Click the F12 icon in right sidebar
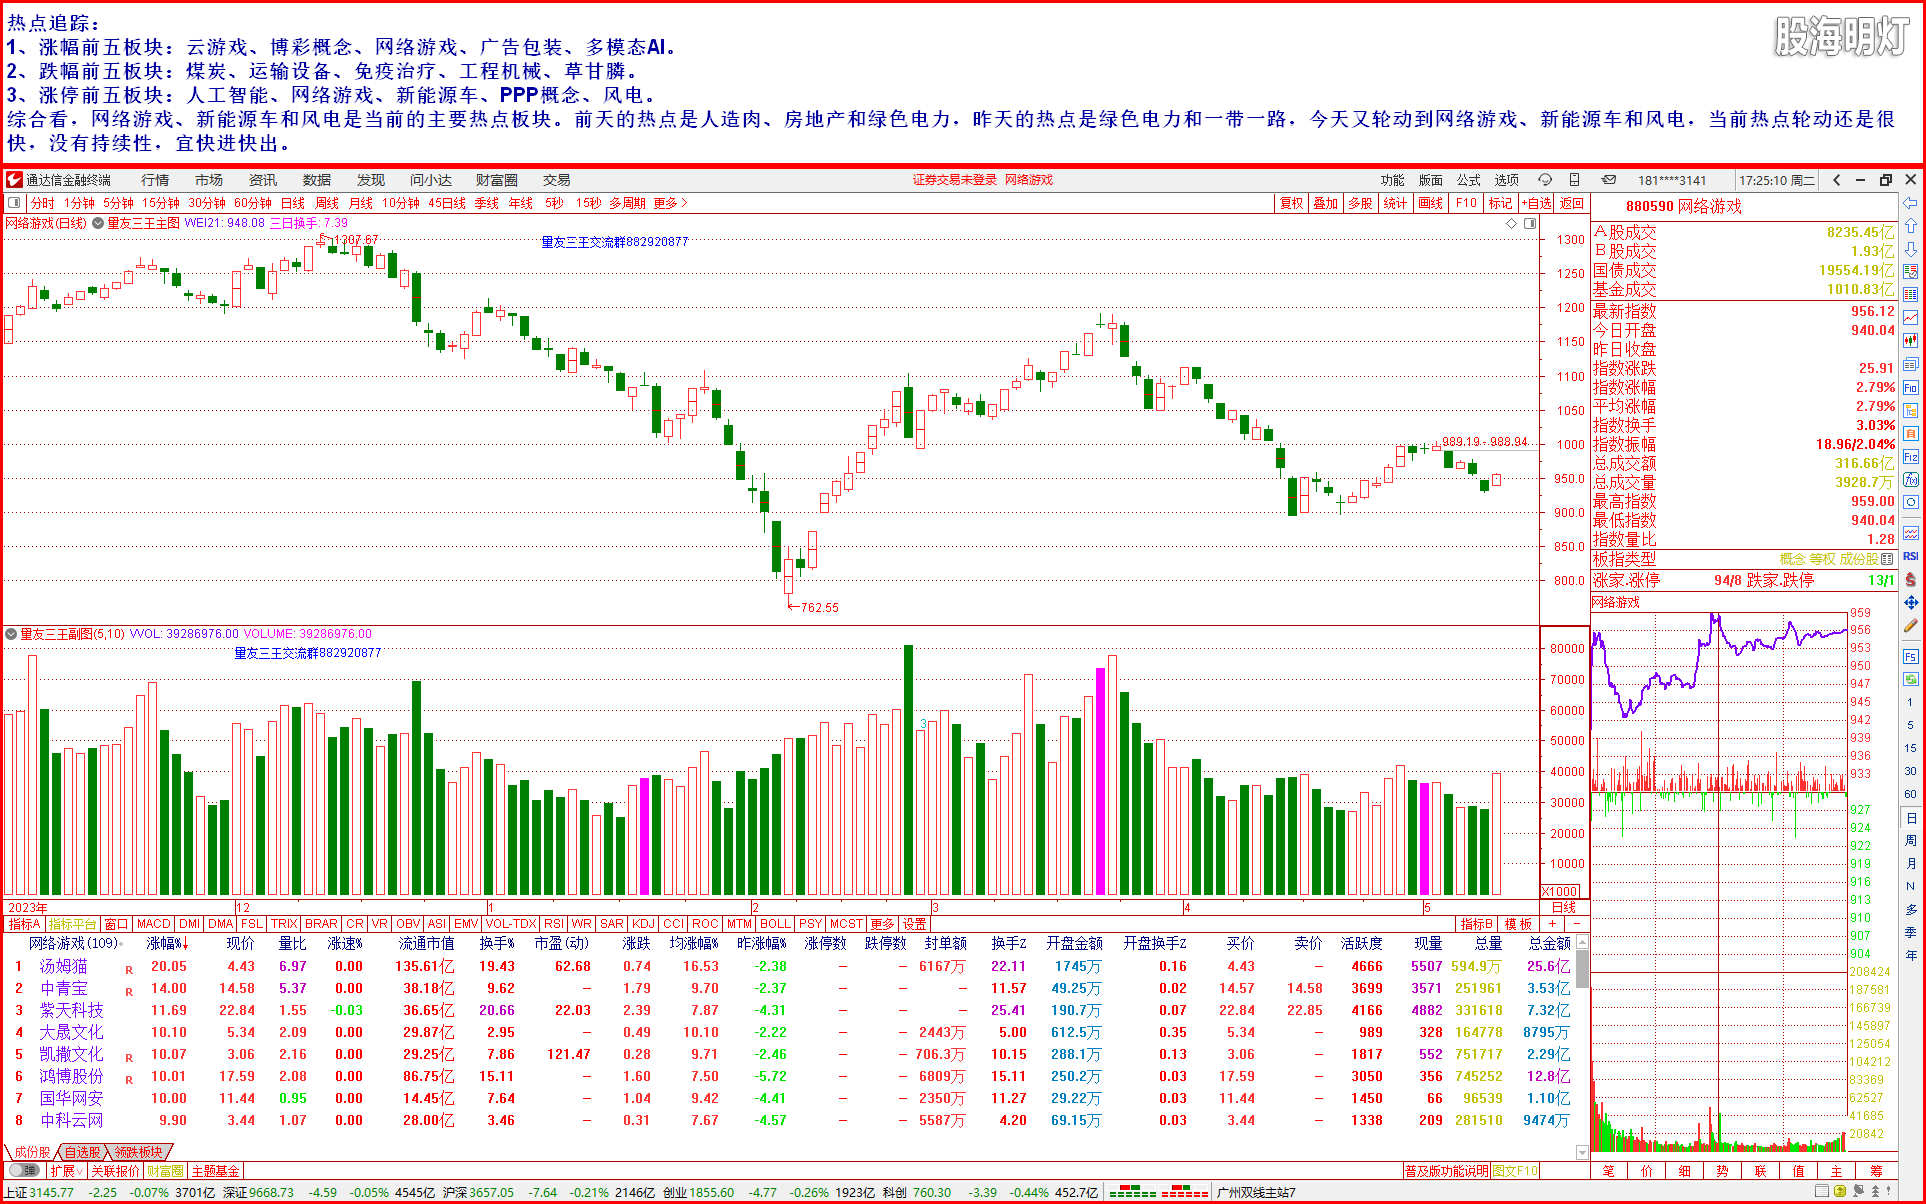 1910,456
